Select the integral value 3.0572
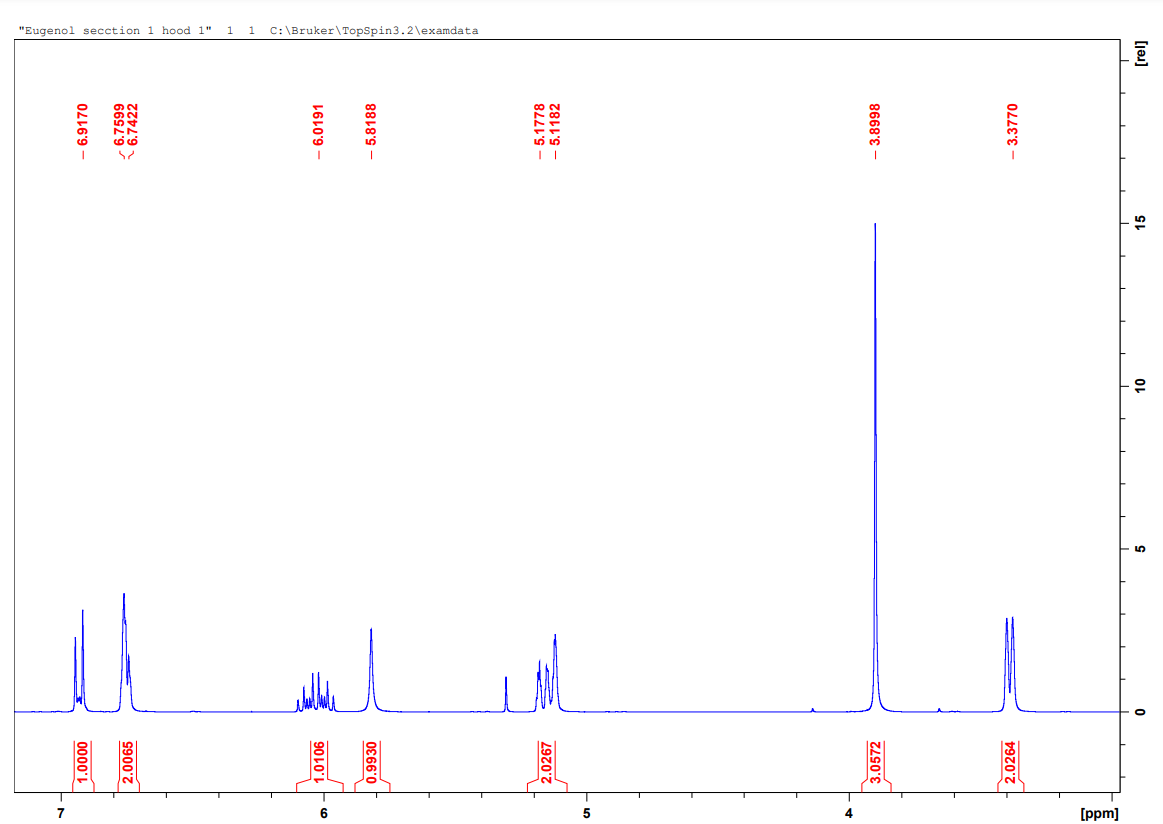 click(875, 762)
